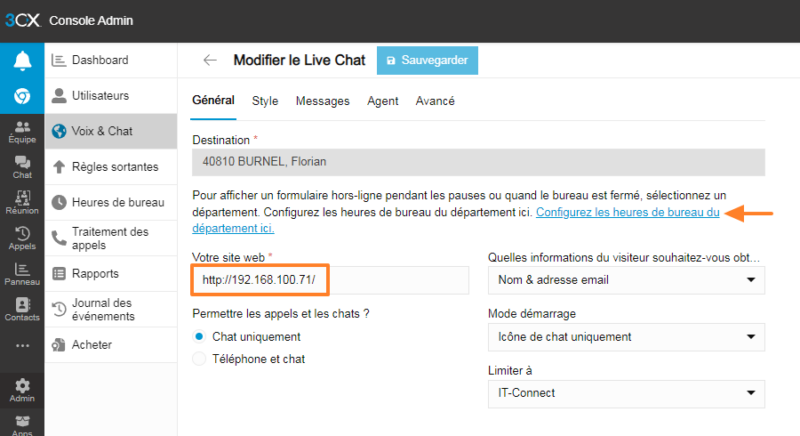Open the Appels call history icon
The width and height of the screenshot is (800, 436).
22,238
